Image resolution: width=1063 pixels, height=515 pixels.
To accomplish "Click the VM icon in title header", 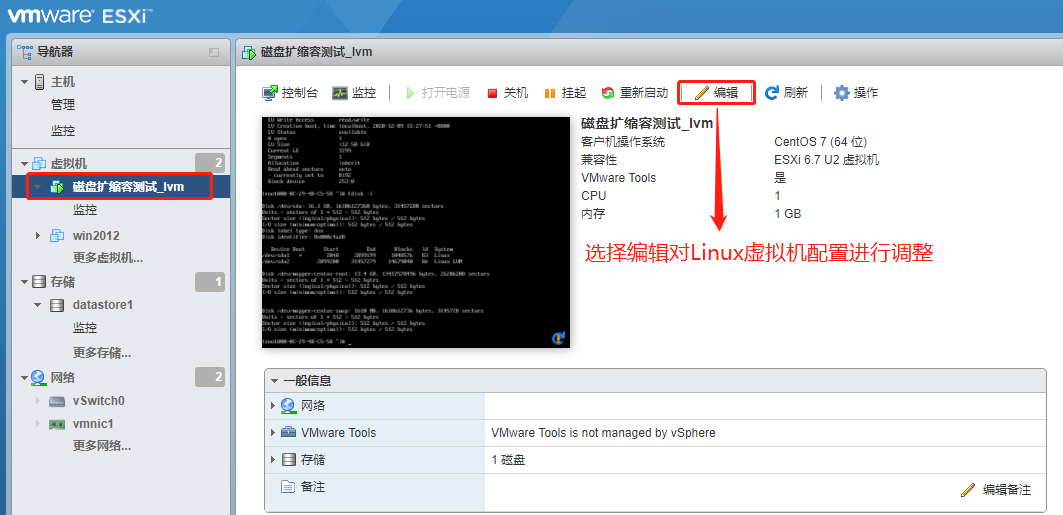I will [249, 52].
